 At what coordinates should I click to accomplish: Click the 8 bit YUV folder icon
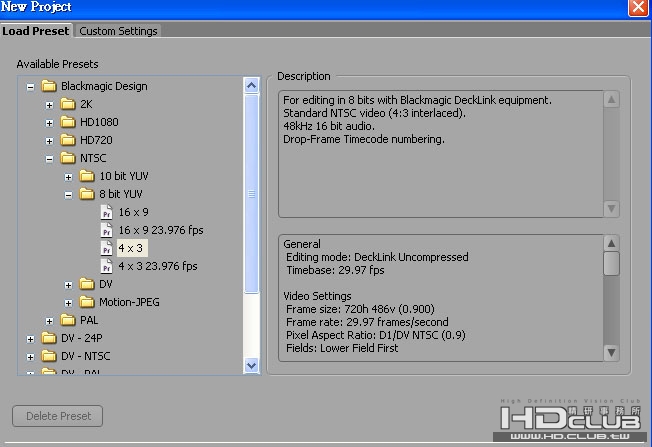87,194
